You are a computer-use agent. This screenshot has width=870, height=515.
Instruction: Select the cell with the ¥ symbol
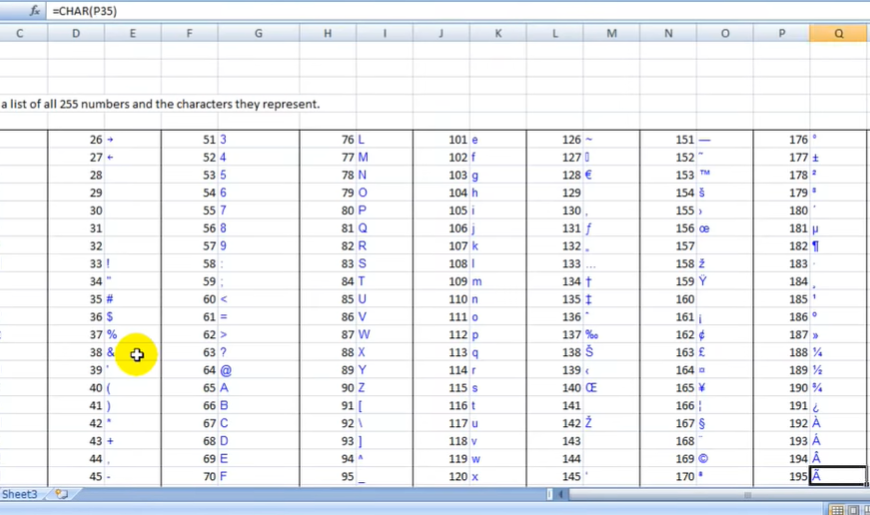tap(725, 388)
